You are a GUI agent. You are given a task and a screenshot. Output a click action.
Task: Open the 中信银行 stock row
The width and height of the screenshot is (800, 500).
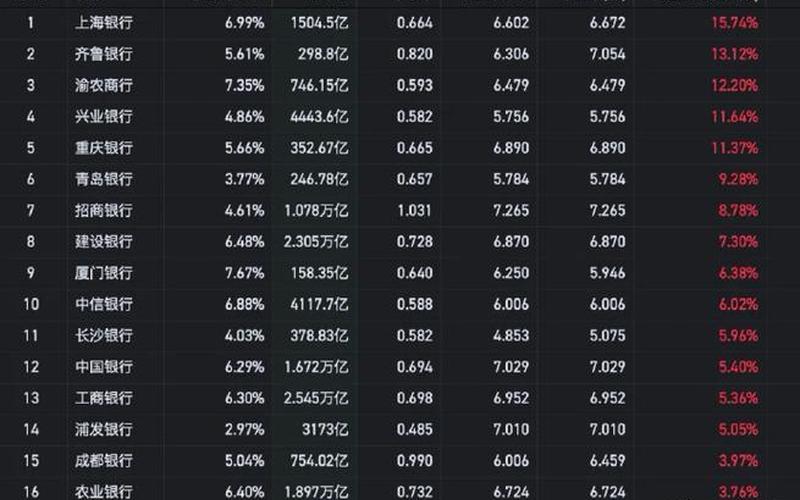(x=104, y=304)
